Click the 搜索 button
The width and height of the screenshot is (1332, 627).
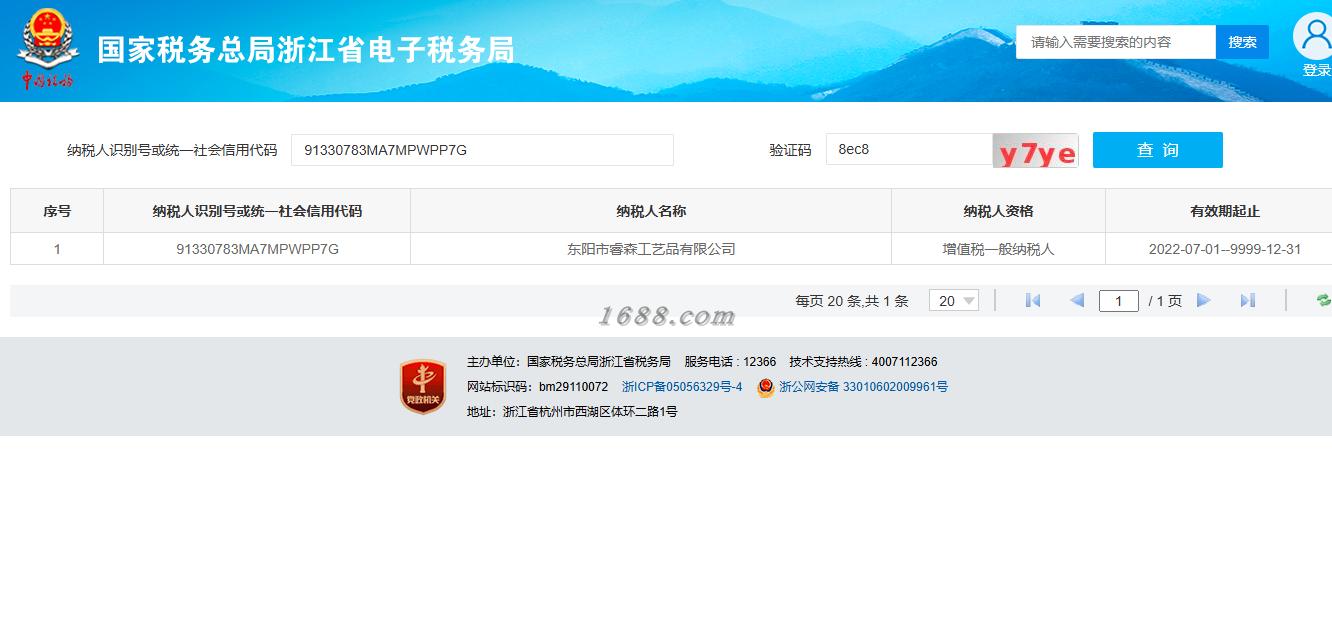pos(1242,42)
